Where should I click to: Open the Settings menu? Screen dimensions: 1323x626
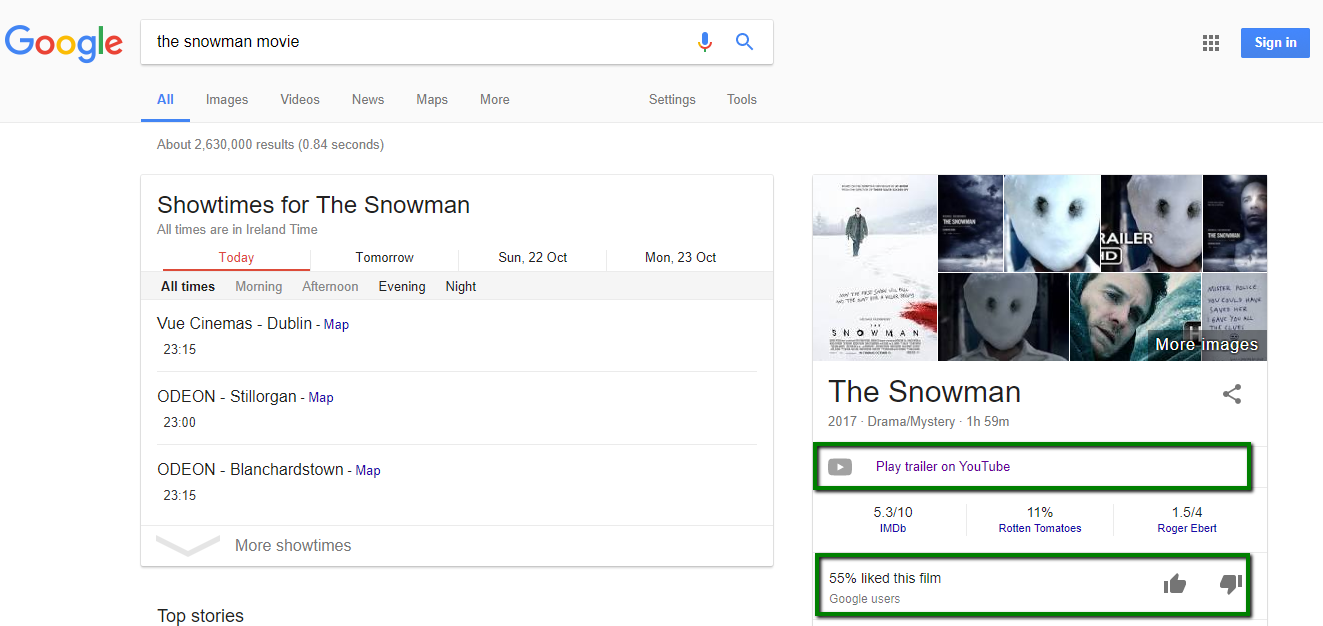[x=671, y=99]
